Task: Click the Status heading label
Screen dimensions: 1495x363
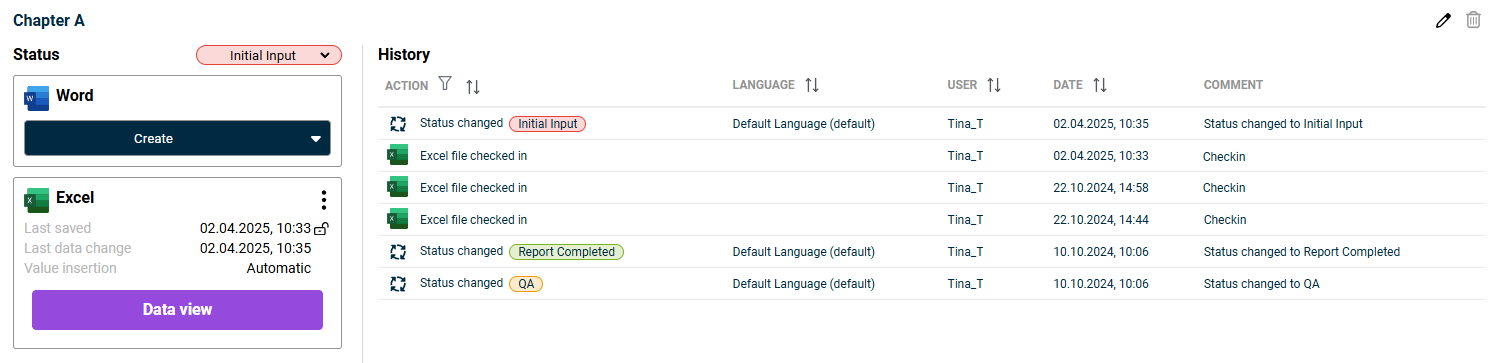Action: (36, 55)
